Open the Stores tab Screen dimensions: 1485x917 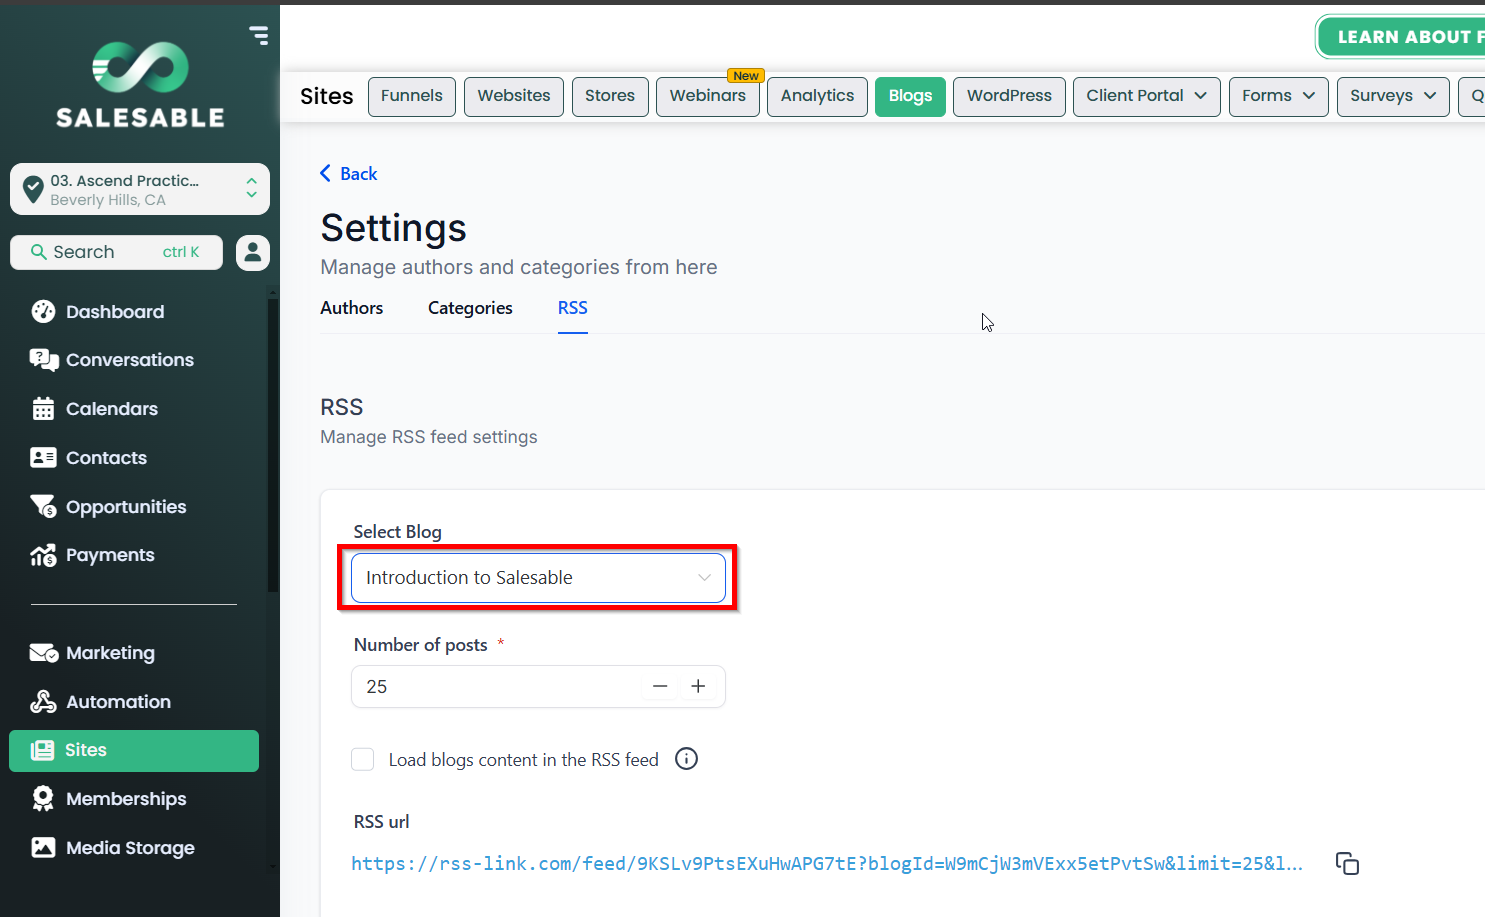610,97
